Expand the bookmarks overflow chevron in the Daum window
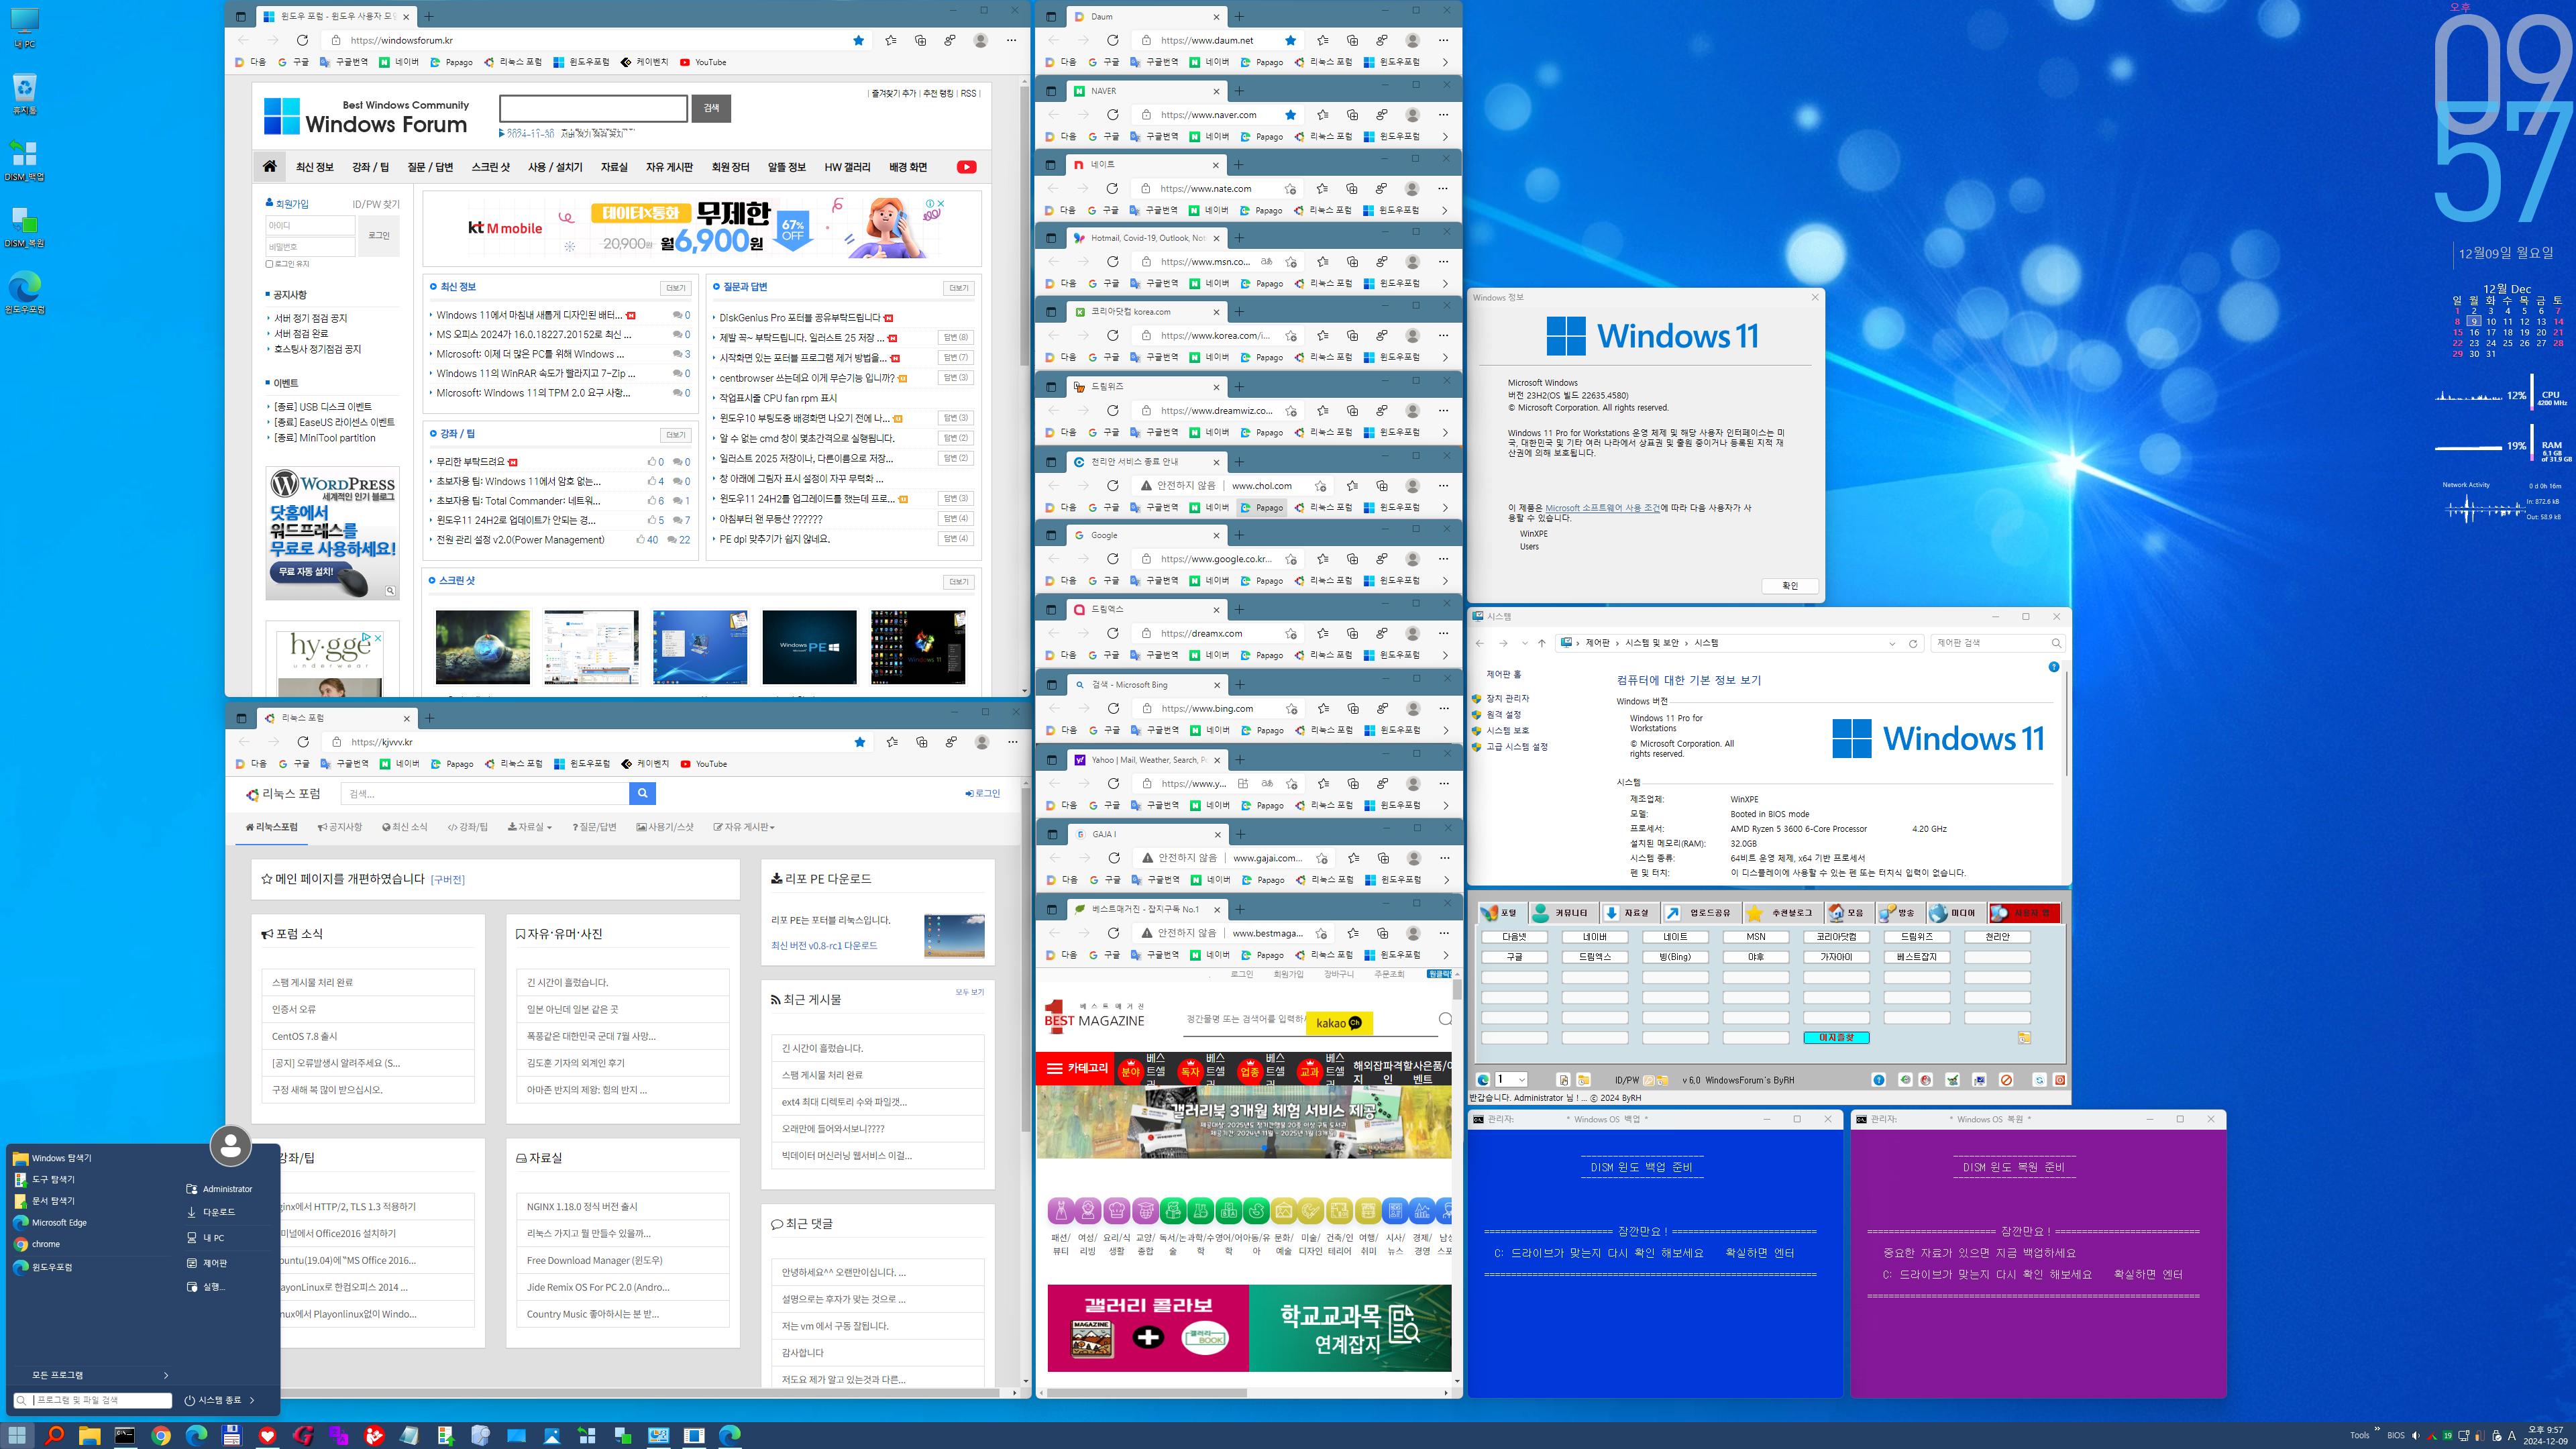The height and width of the screenshot is (1449, 2576). point(1444,62)
